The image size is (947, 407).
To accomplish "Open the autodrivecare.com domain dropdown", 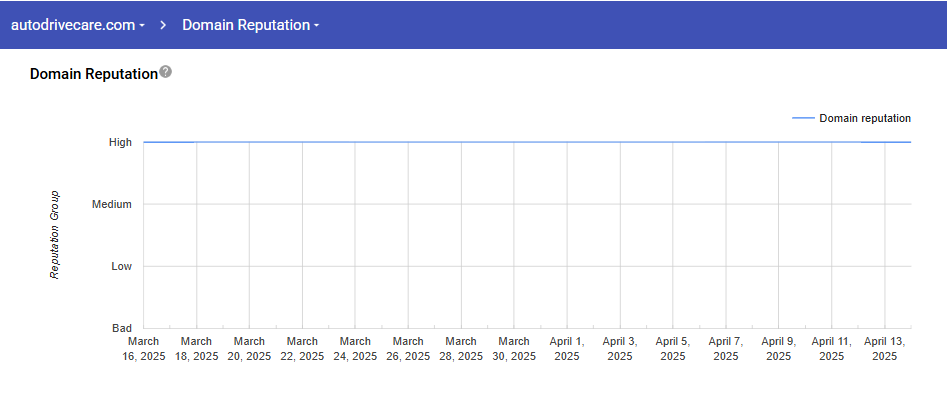I will (x=78, y=25).
